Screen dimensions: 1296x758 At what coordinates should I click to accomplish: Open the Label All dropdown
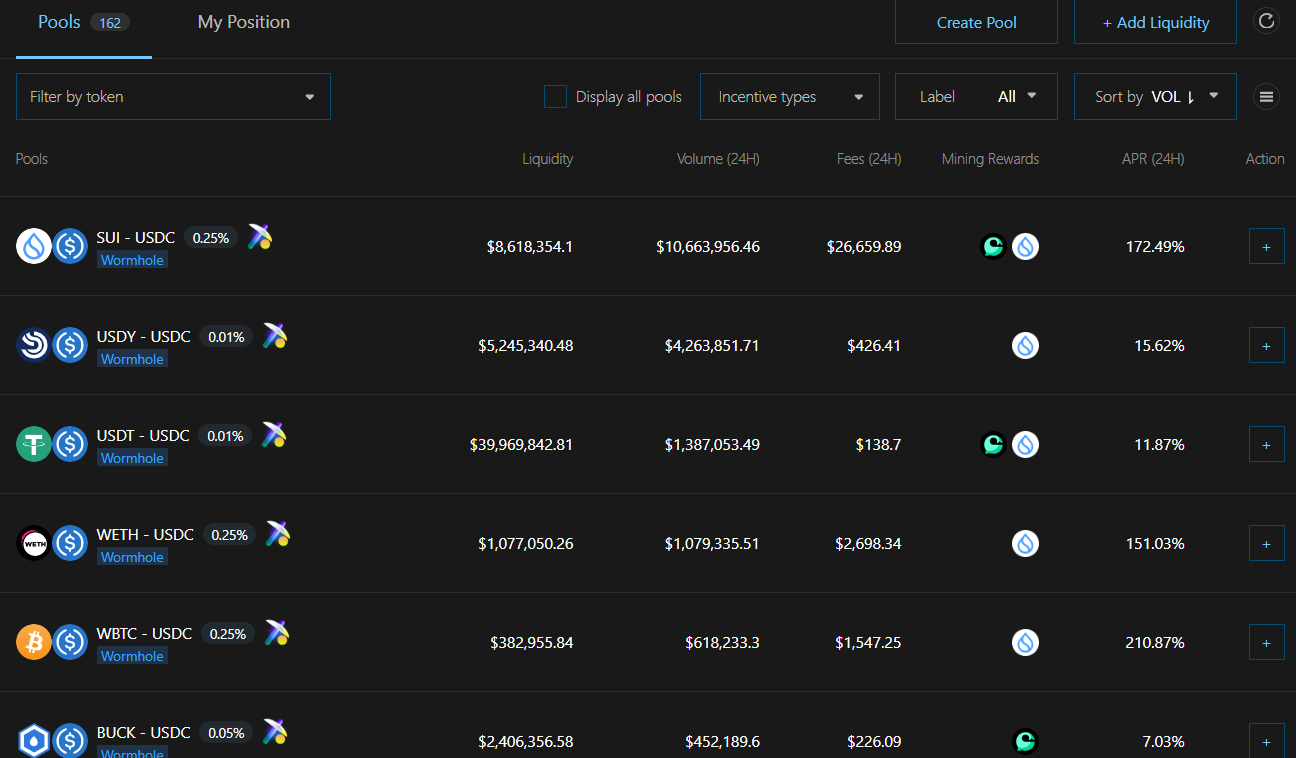[976, 97]
